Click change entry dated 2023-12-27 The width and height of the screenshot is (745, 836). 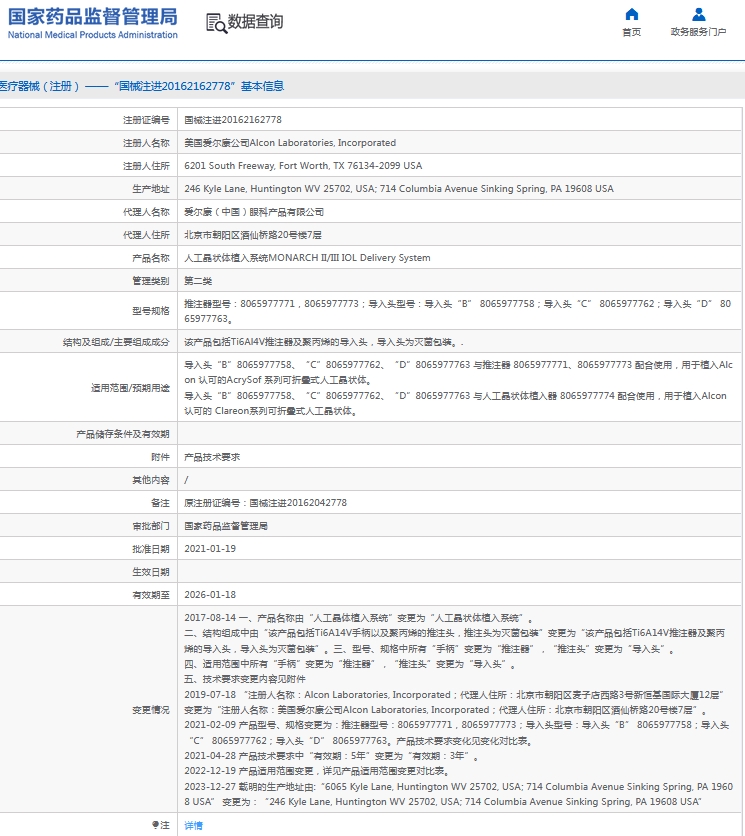coord(459,794)
